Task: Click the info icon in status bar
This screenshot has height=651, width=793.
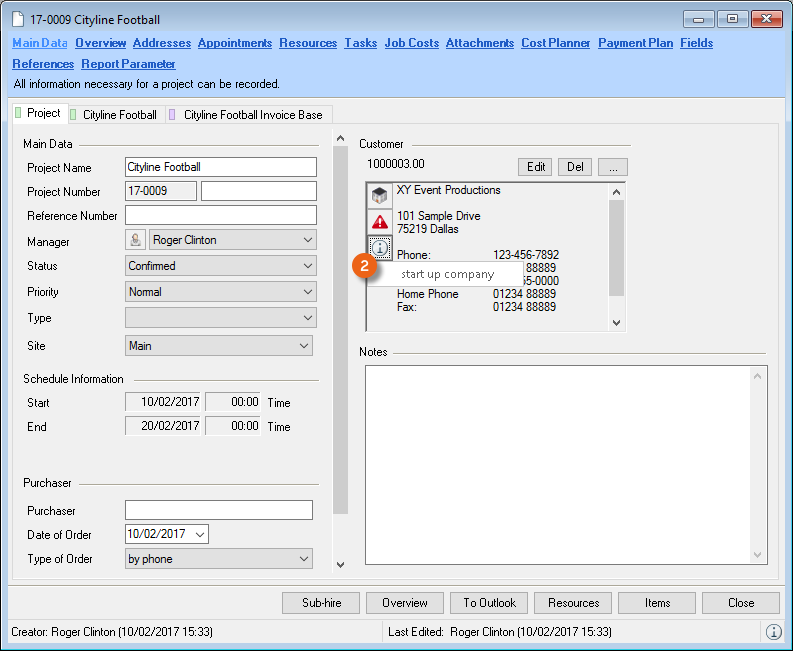Action: [773, 632]
